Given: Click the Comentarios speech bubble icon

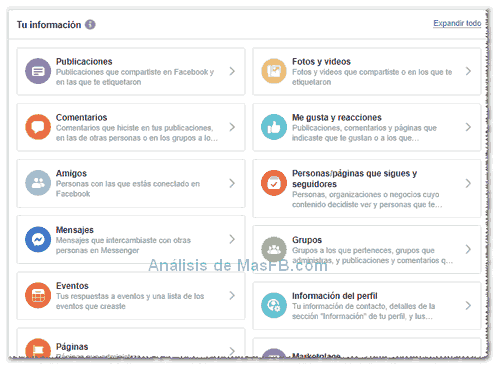Looking at the screenshot, I should point(38,127).
